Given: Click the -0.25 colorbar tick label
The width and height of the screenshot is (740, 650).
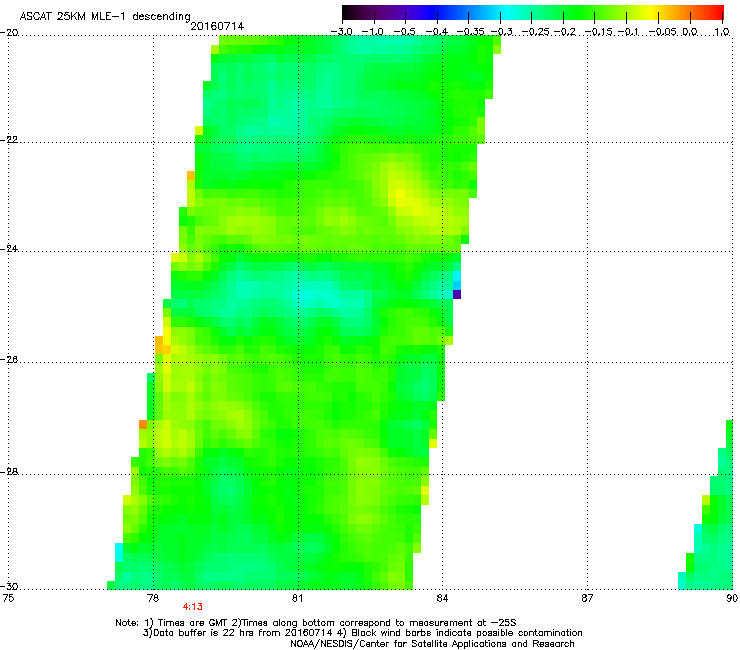Looking at the screenshot, I should point(534,32).
